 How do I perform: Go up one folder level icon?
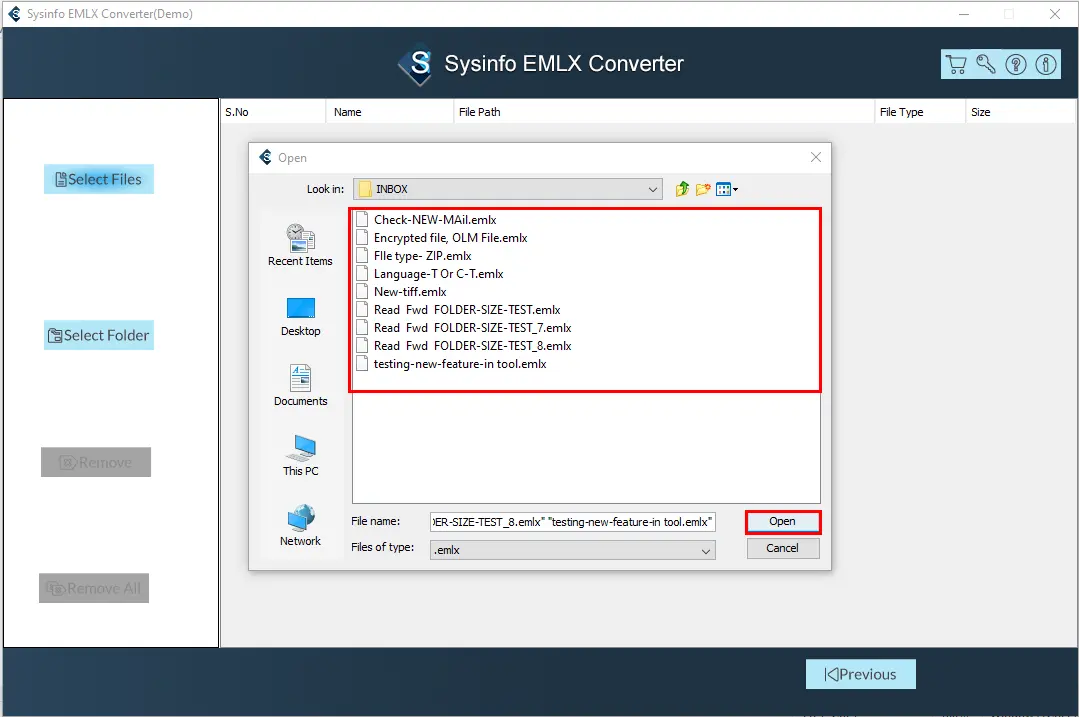coord(682,189)
